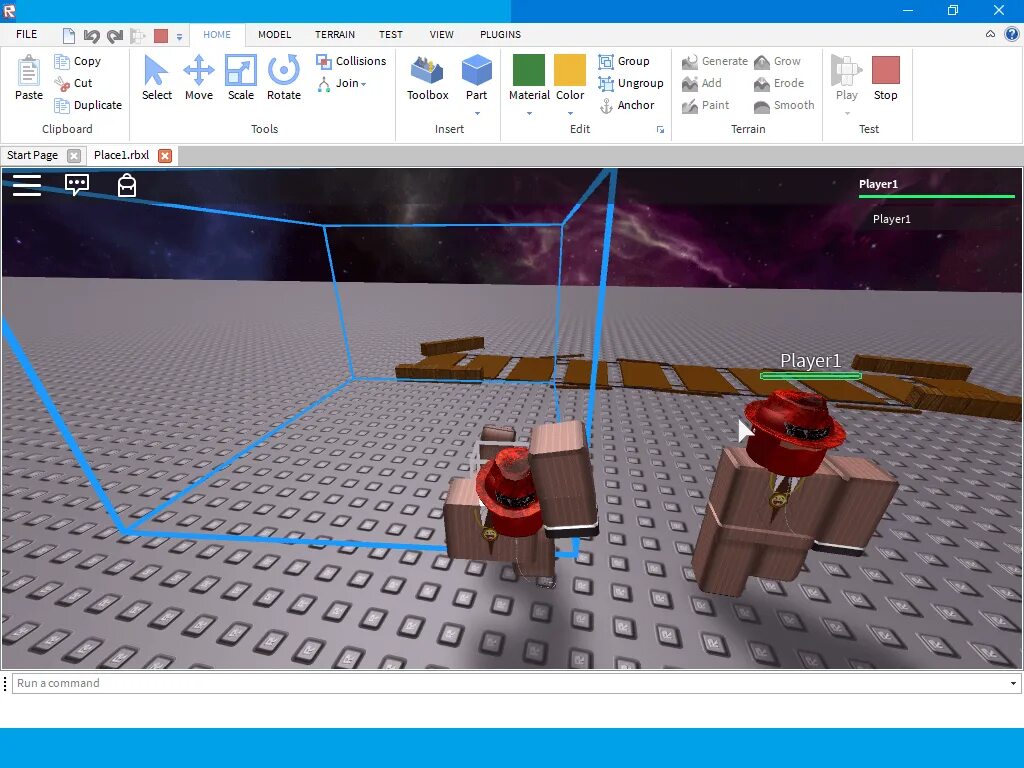Open the Toolbox panel

pyautogui.click(x=428, y=78)
